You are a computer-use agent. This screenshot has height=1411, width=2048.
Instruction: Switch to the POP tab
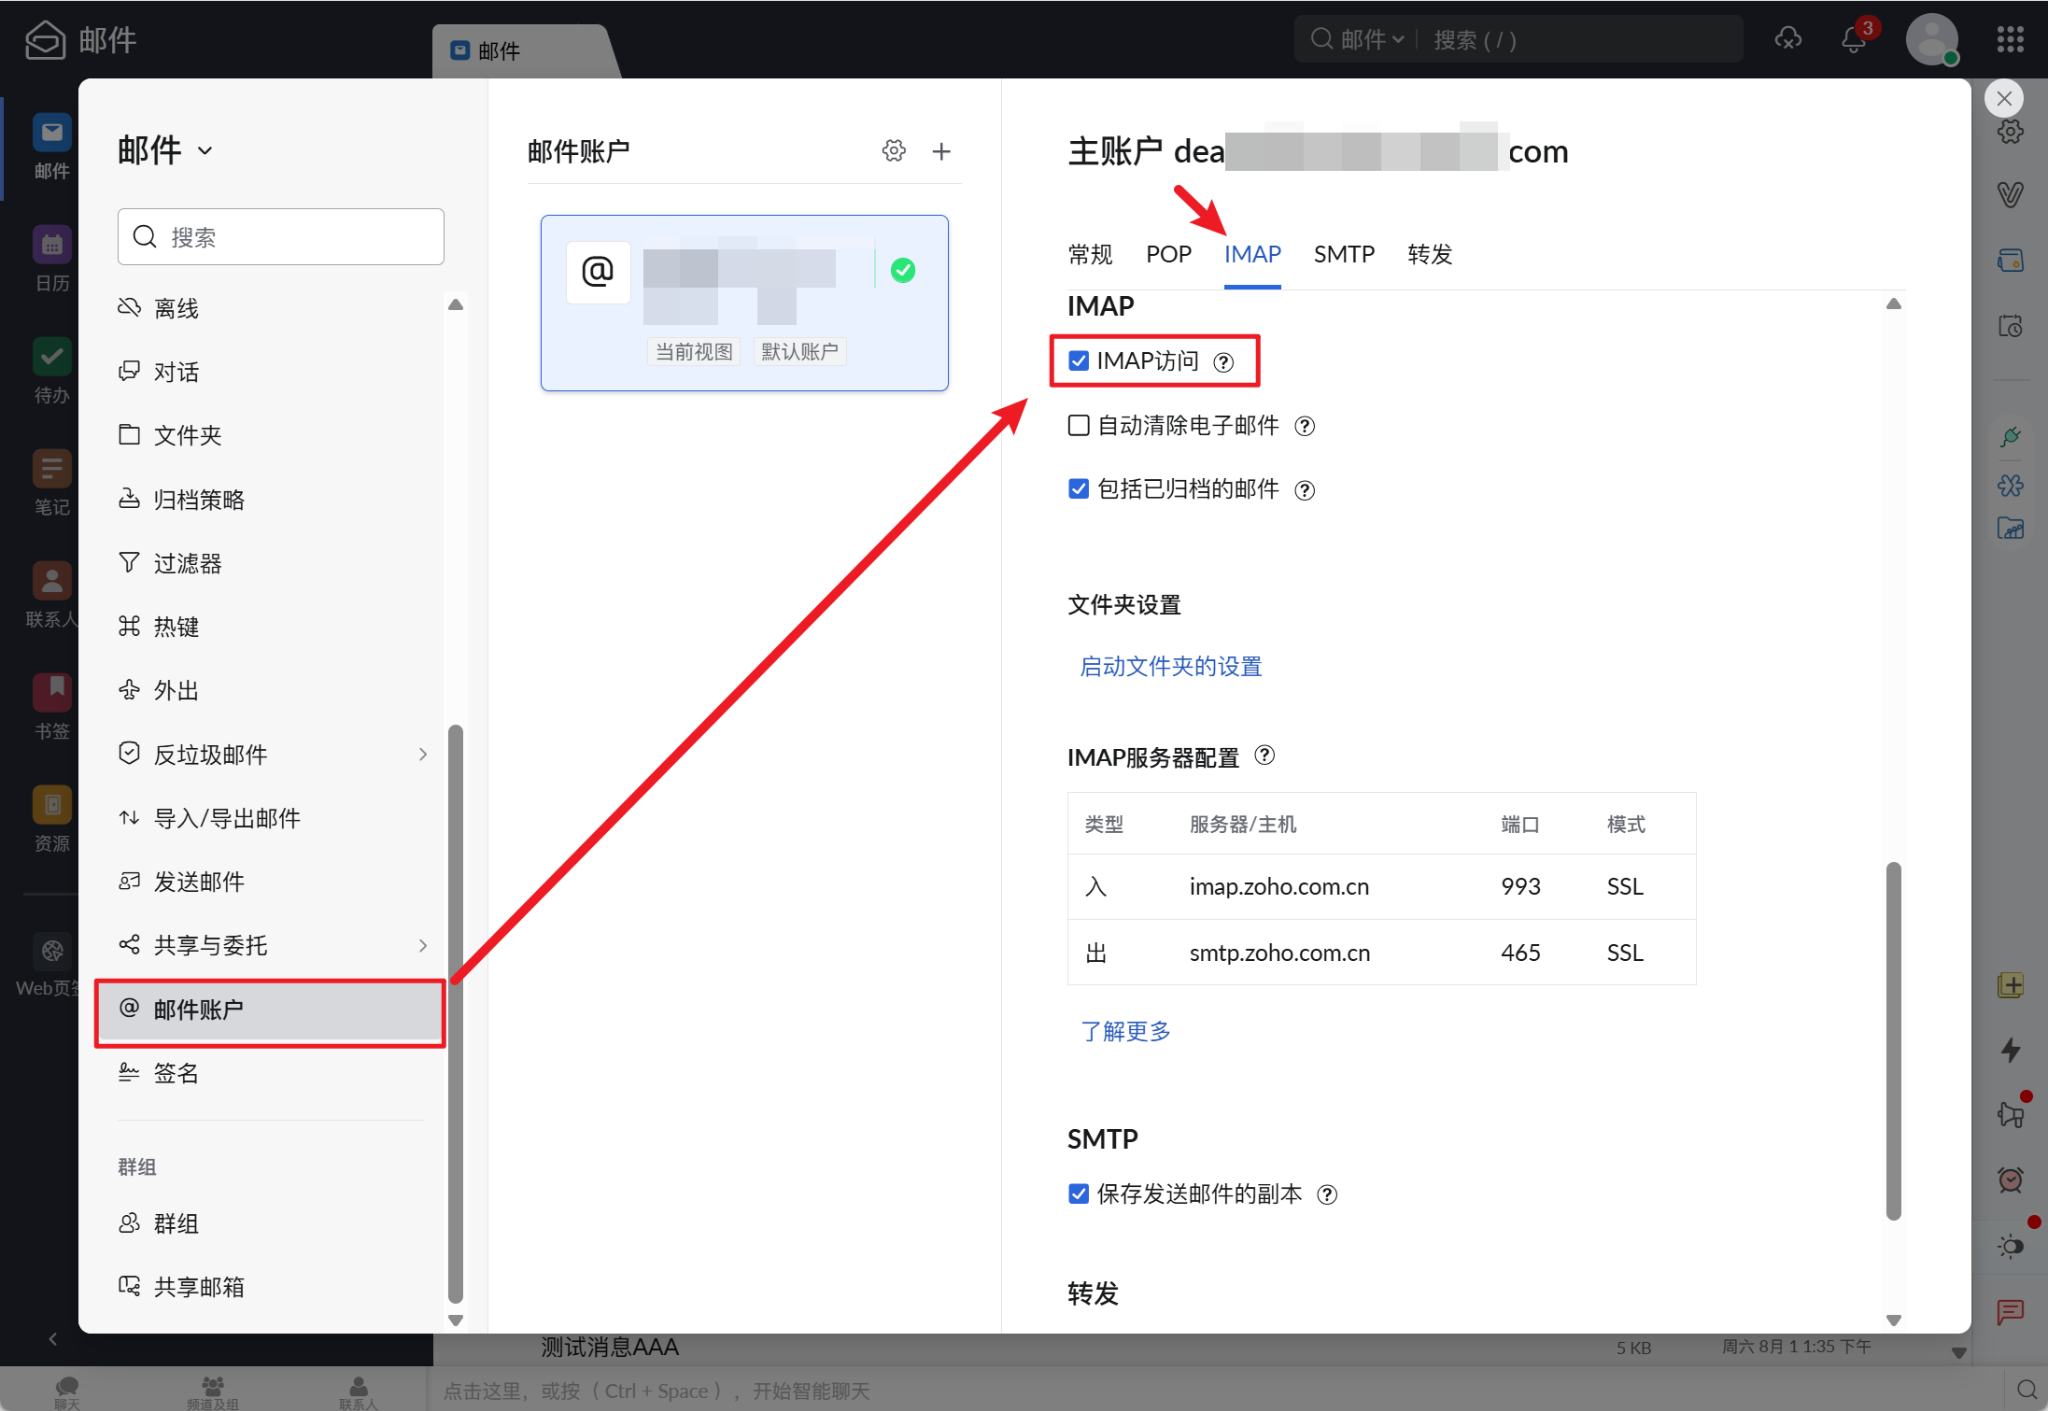pyautogui.click(x=1168, y=254)
